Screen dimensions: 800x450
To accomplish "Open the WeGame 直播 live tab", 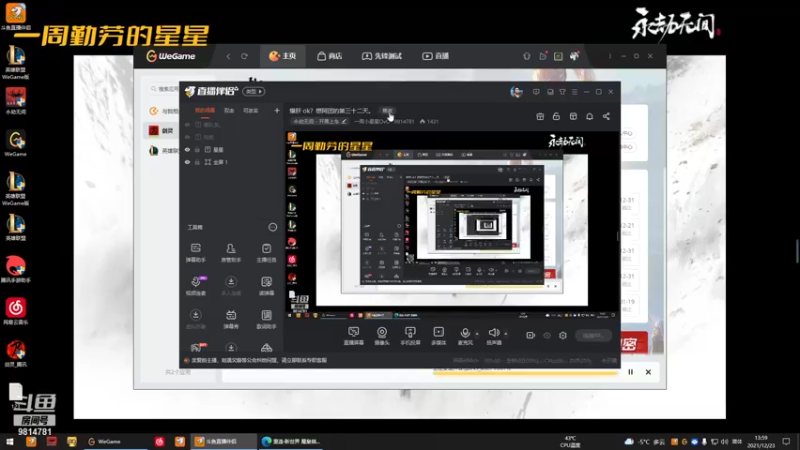I will [436, 56].
